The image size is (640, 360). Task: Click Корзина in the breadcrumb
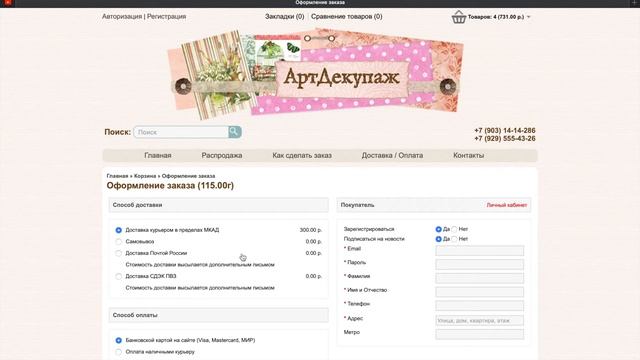[x=145, y=176]
